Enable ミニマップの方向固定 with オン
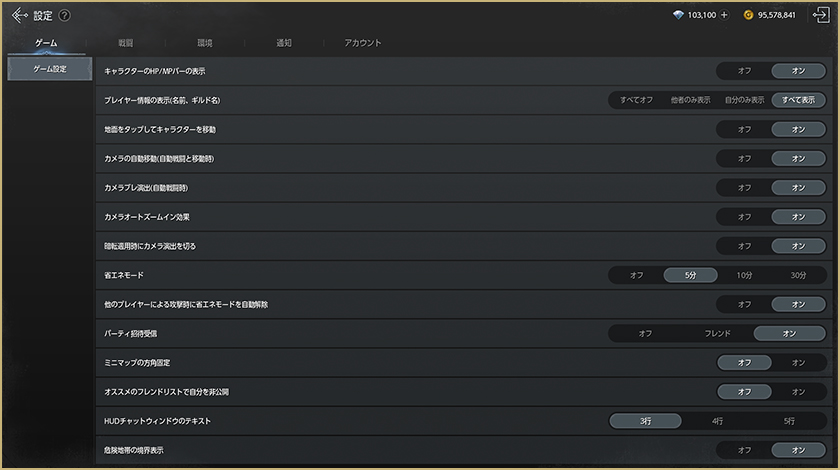The image size is (840, 470). pyautogui.click(x=798, y=362)
